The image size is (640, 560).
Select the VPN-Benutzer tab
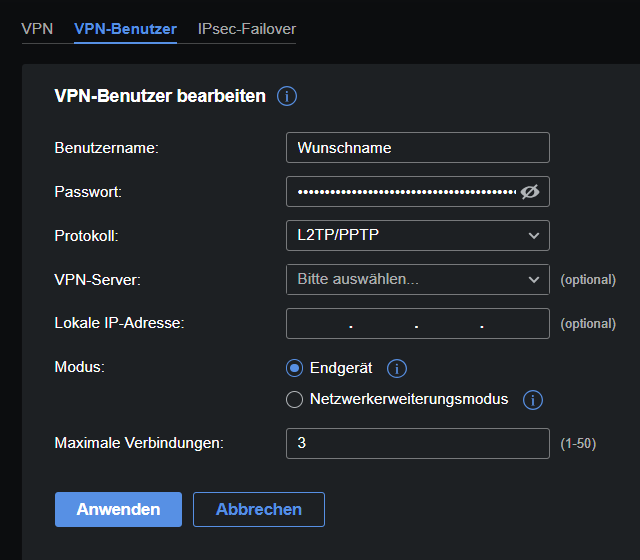[125, 29]
